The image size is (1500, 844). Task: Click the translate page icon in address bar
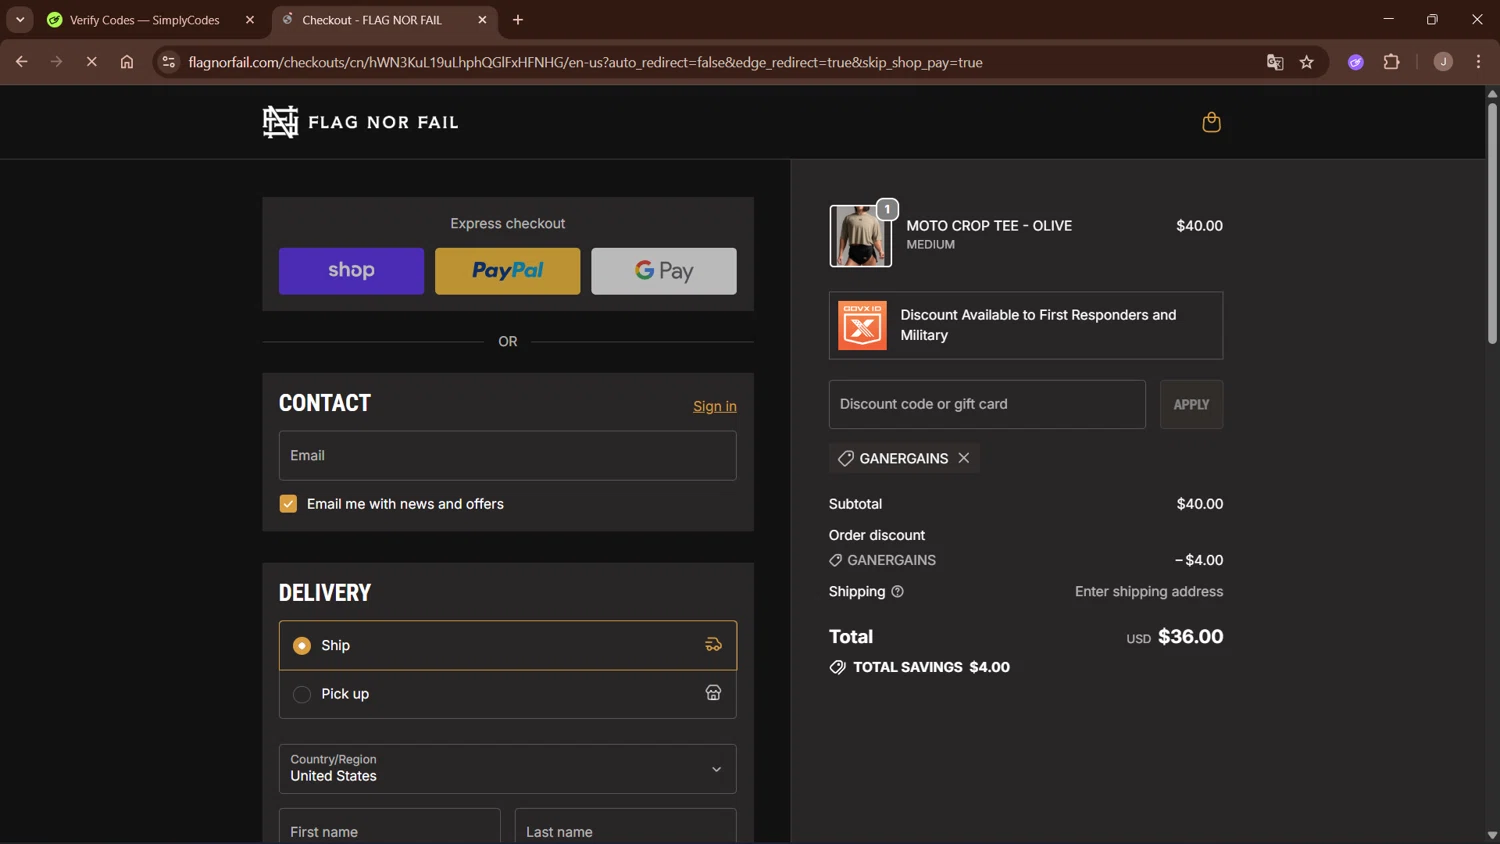tap(1275, 62)
